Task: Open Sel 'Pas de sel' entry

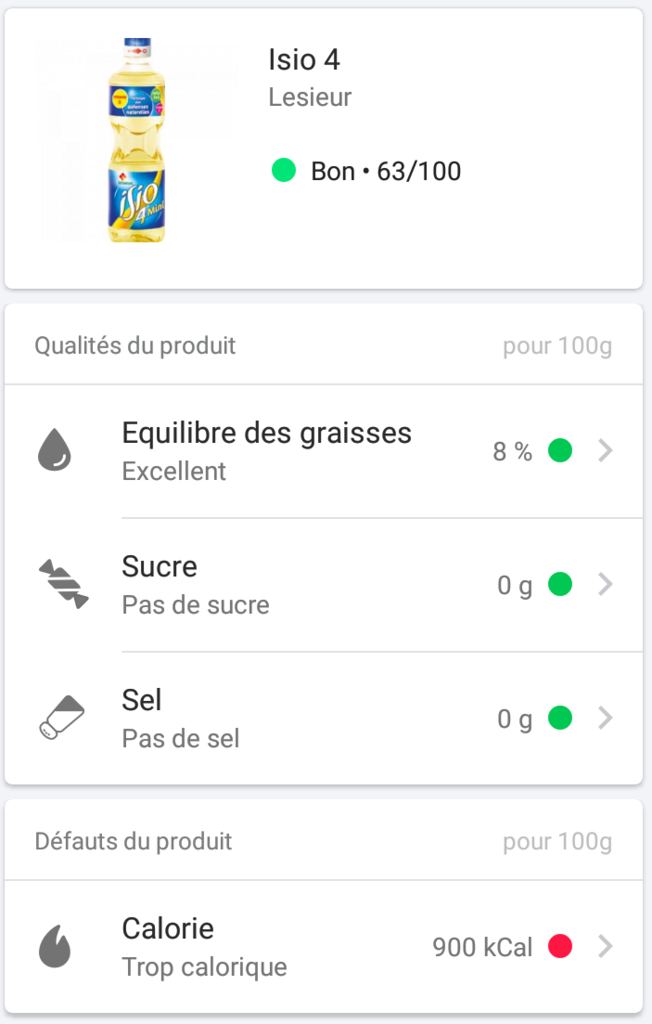Action: point(324,718)
